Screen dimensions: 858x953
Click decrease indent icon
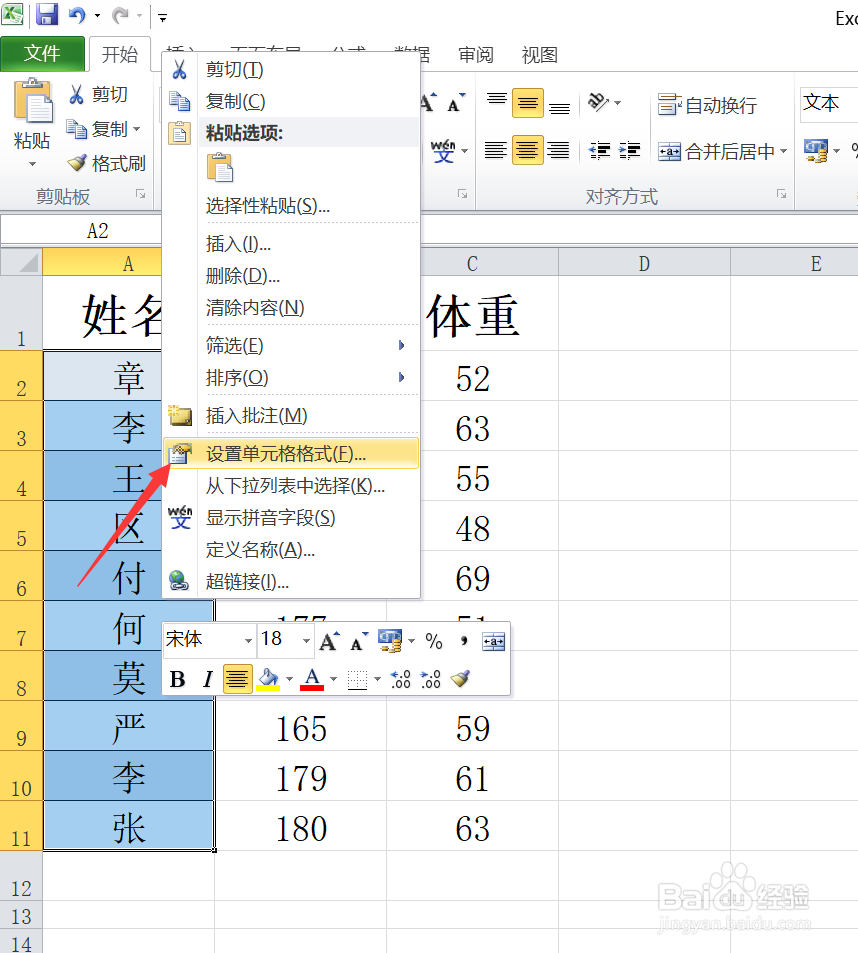click(599, 150)
